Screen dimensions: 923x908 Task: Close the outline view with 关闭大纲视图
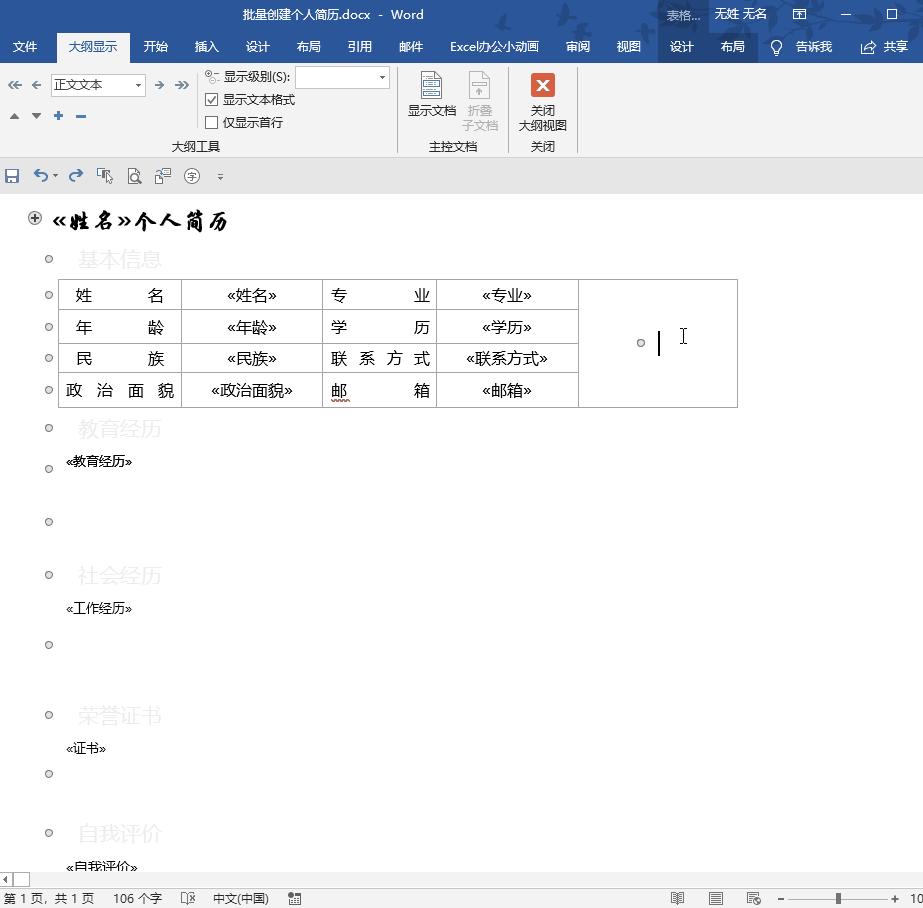(541, 105)
